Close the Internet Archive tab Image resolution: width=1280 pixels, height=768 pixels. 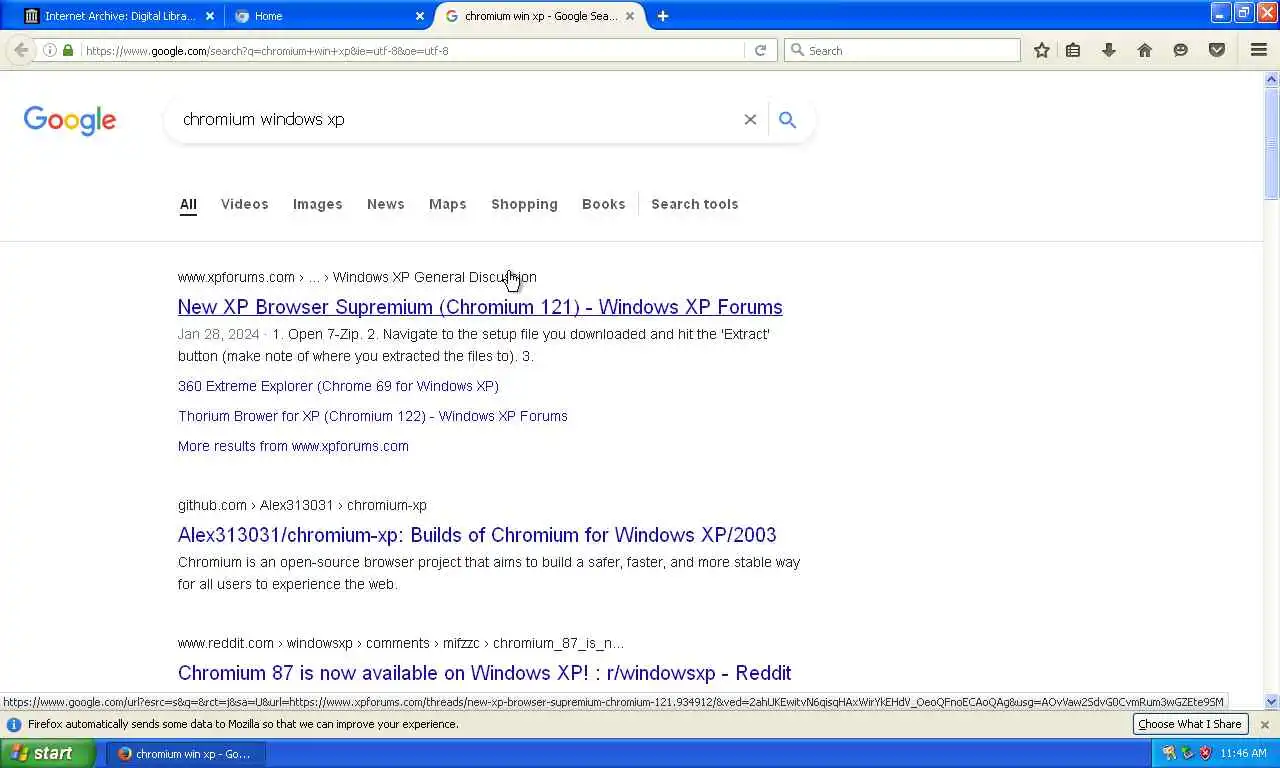[209, 16]
